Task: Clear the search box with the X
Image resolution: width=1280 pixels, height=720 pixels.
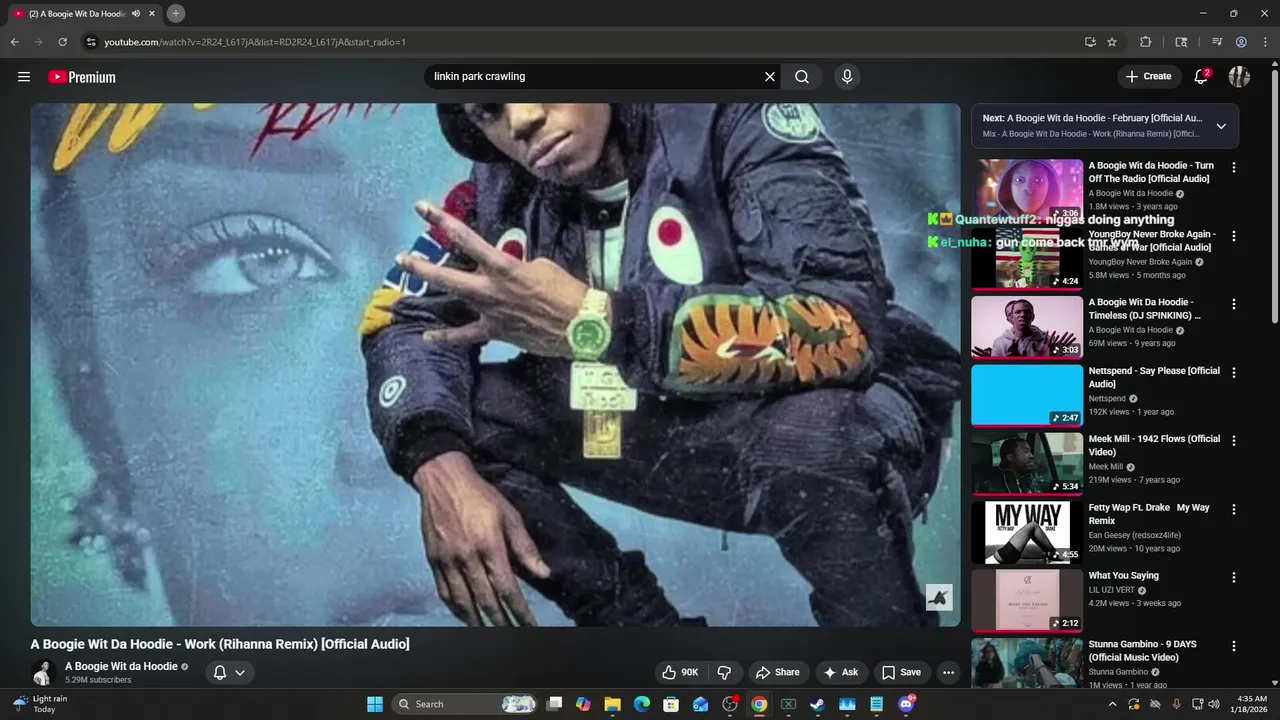Action: (770, 77)
